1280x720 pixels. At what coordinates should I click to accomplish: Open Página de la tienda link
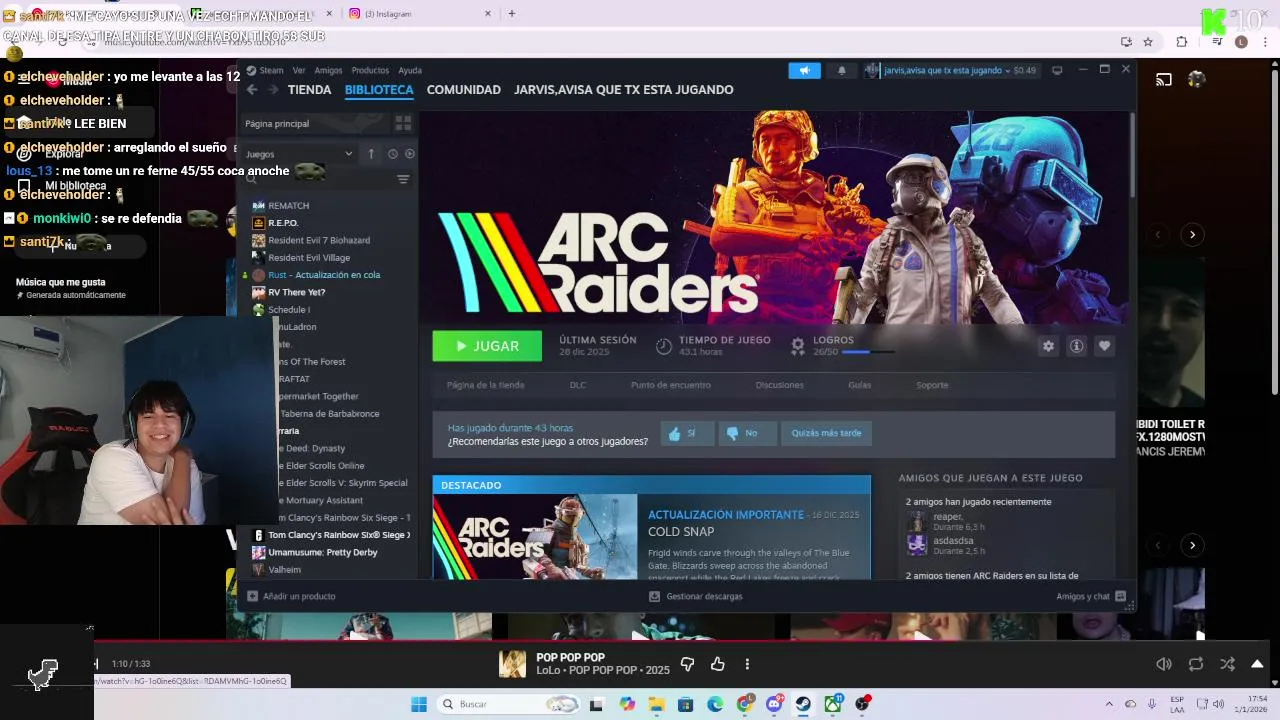pos(485,385)
